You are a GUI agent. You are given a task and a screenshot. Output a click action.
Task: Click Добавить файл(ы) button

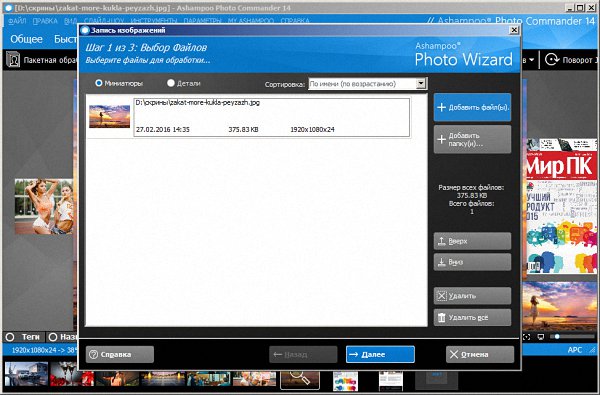pyautogui.click(x=472, y=108)
